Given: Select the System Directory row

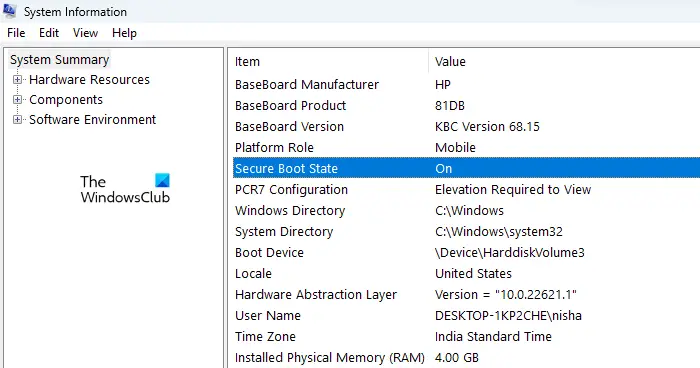Looking at the screenshot, I should (467, 232).
